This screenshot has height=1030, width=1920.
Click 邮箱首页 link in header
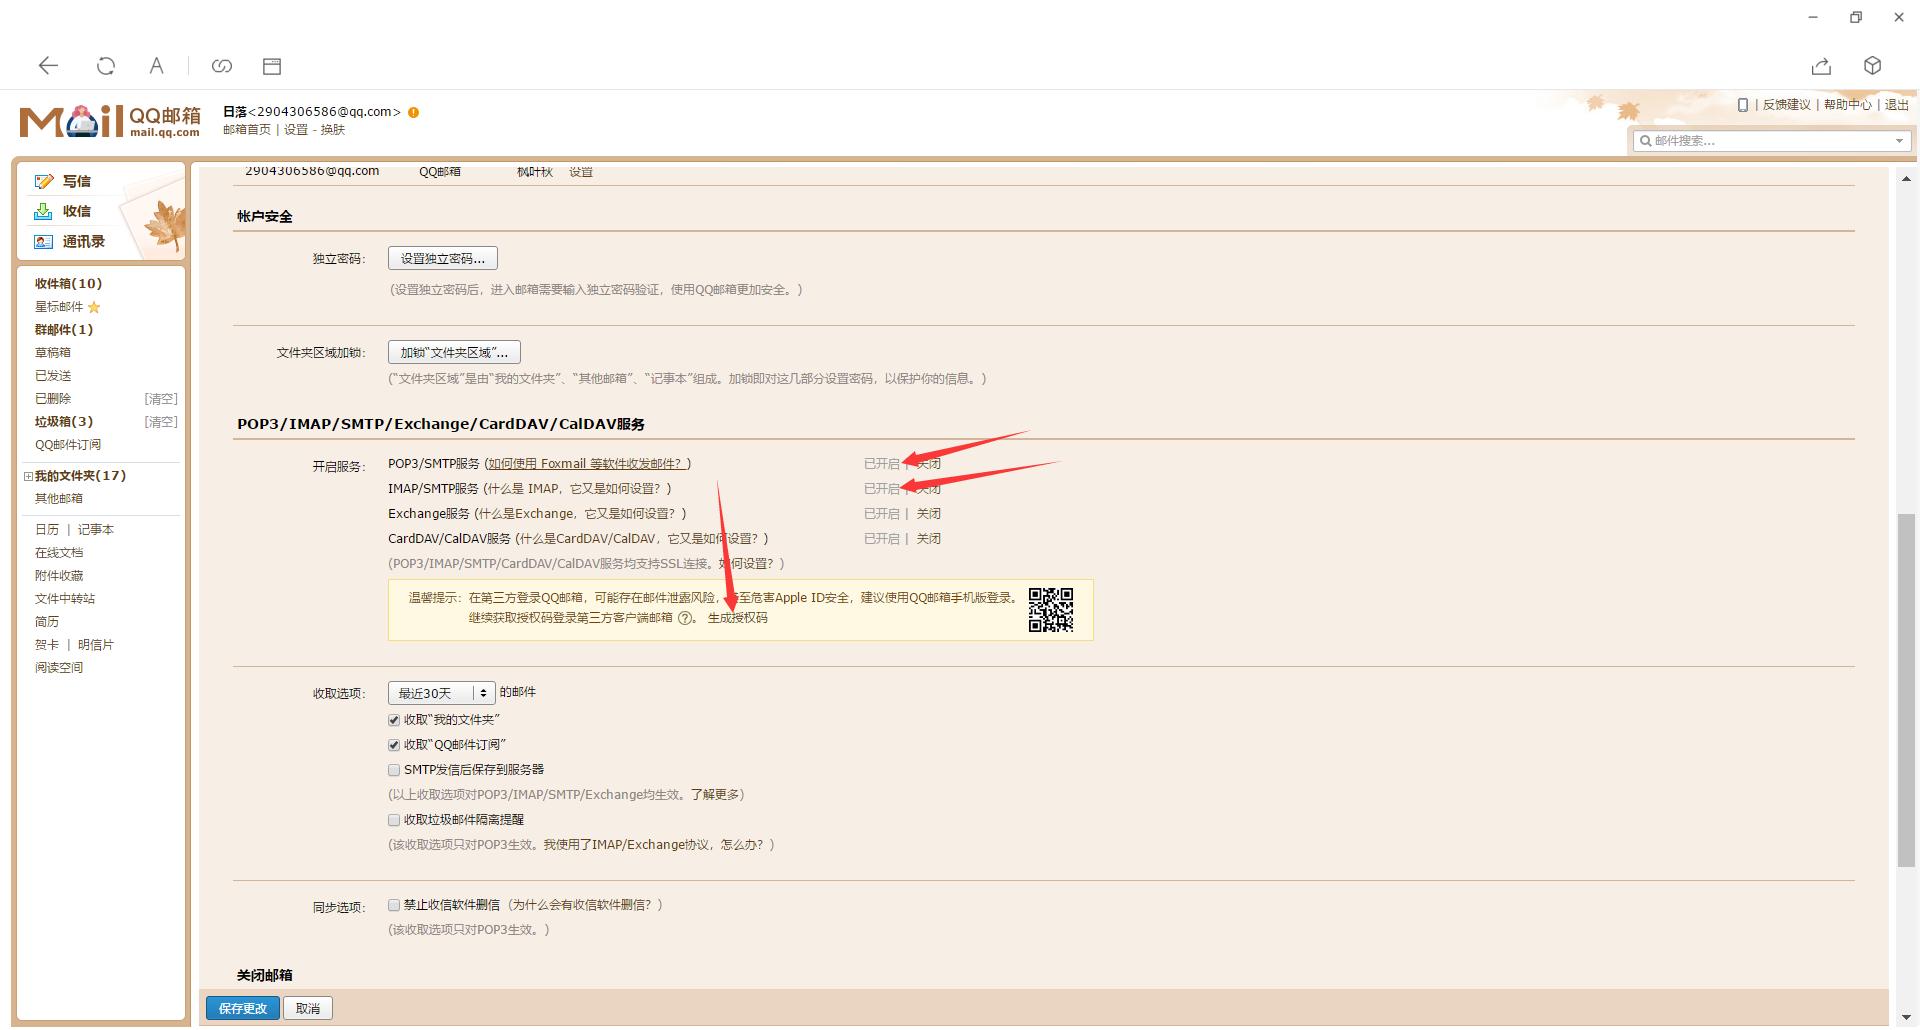tap(247, 130)
